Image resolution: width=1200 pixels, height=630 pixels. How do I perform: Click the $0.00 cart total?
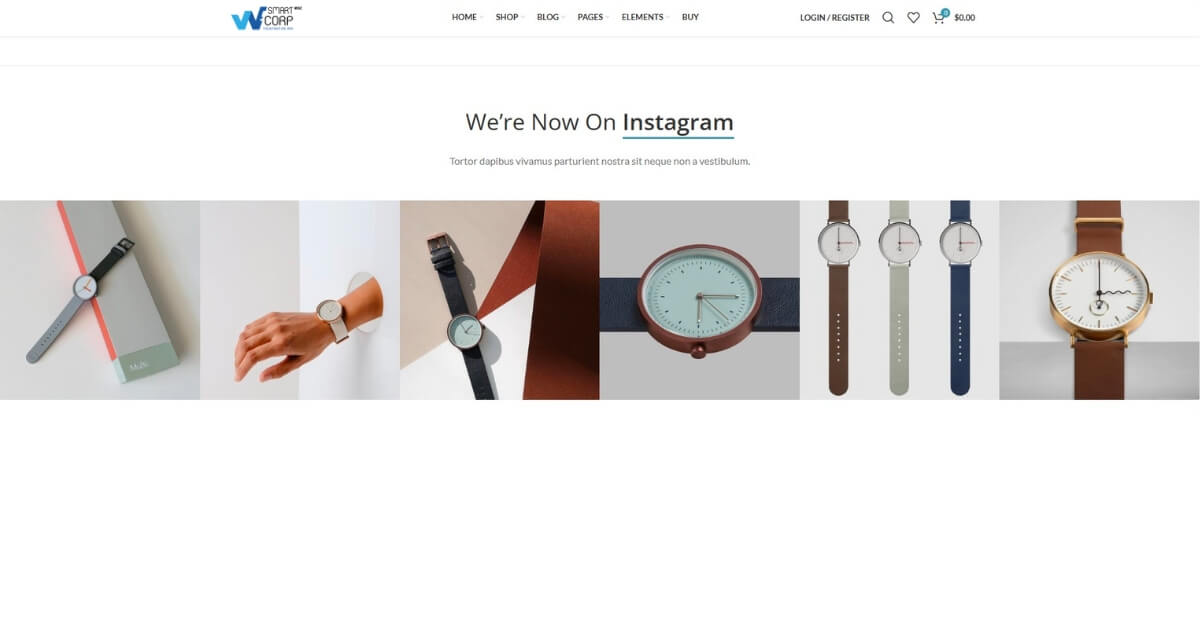pos(965,18)
